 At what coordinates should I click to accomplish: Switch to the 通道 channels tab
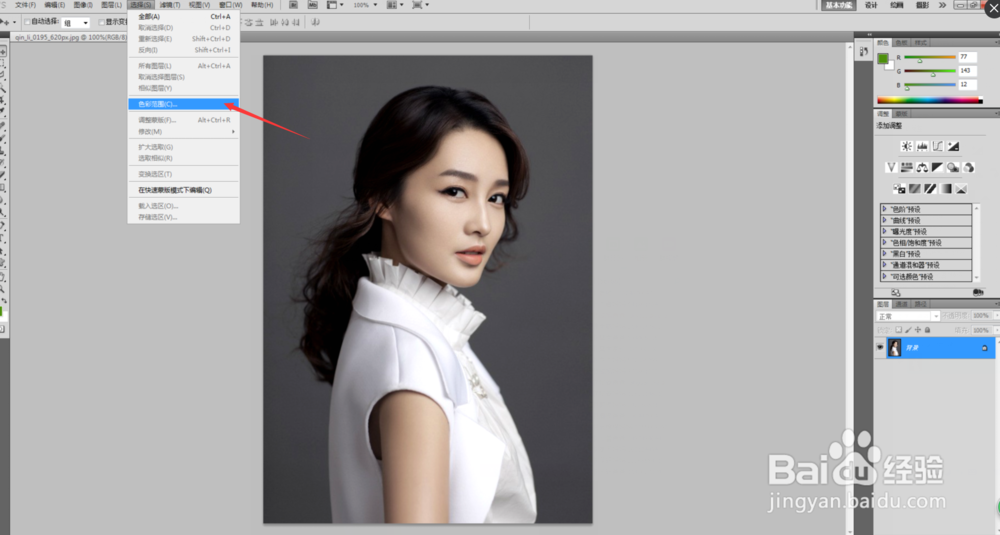click(x=902, y=304)
